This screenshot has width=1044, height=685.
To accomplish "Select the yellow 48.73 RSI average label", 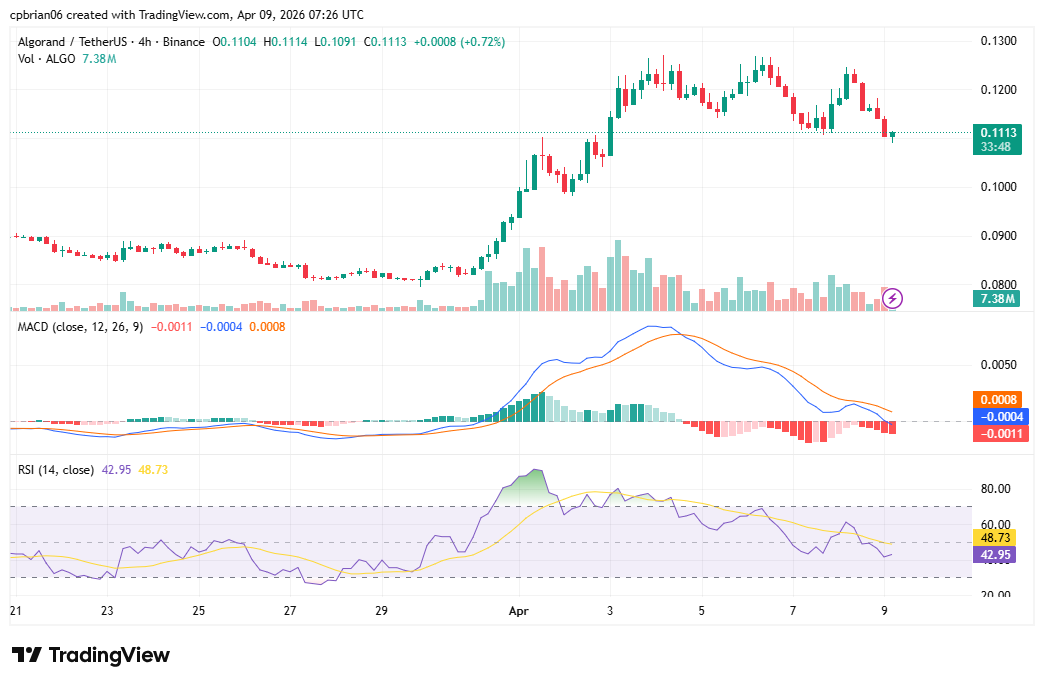I will point(994,538).
